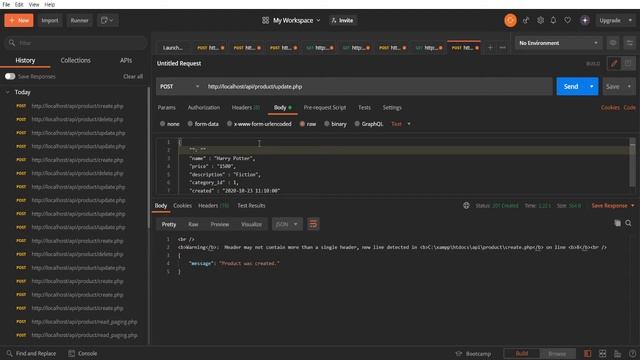Screen dimensions: 640x360
Task: Collapse the Today history group
Action: [x=7, y=92]
